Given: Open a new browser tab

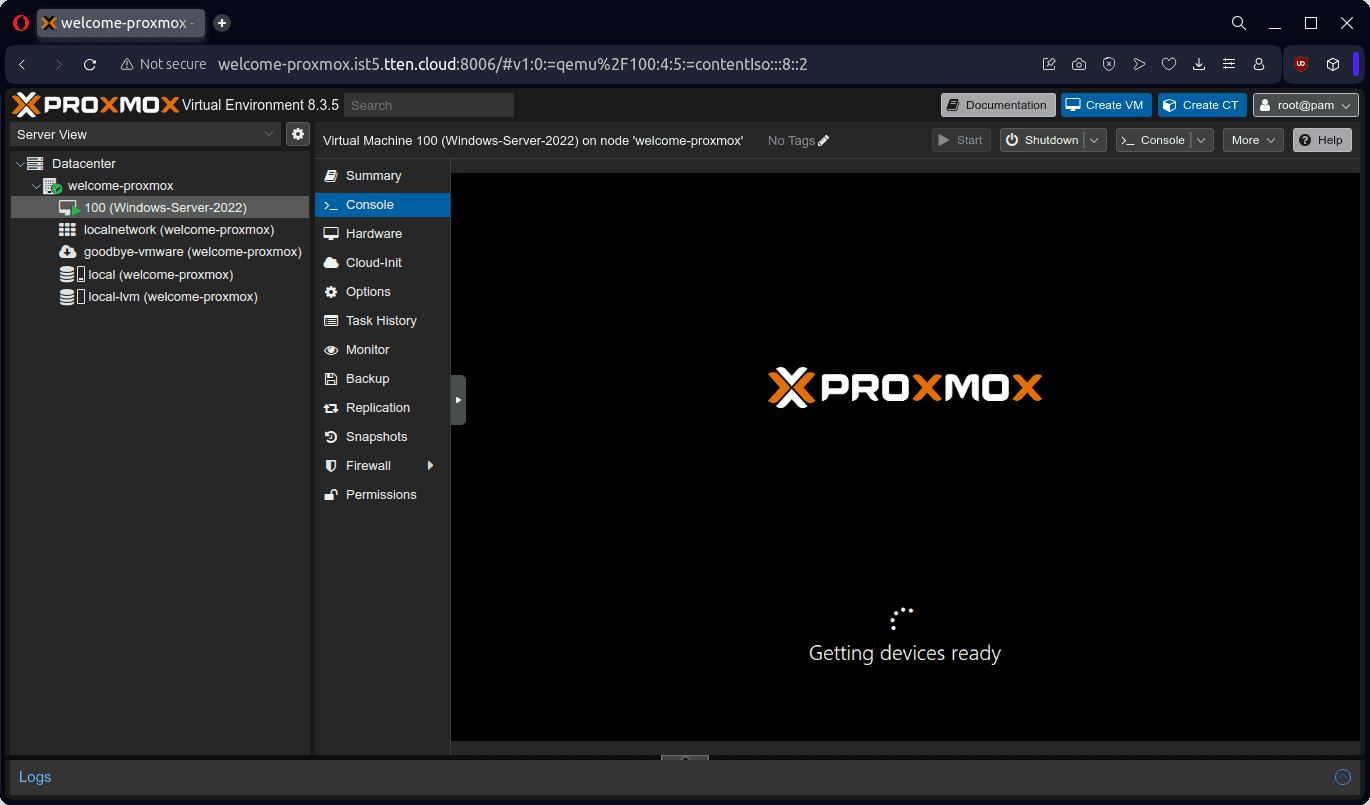Looking at the screenshot, I should pyautogui.click(x=222, y=22).
